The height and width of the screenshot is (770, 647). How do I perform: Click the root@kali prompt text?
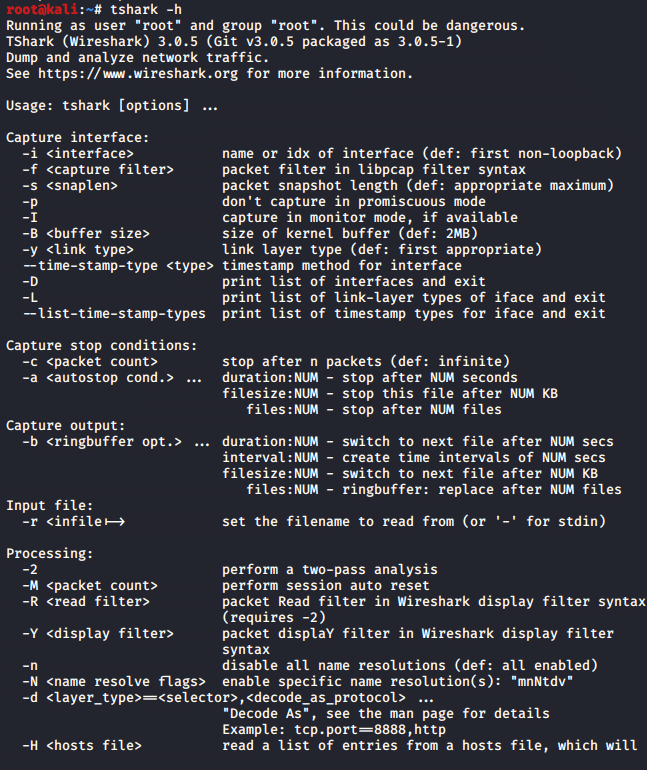(42, 9)
